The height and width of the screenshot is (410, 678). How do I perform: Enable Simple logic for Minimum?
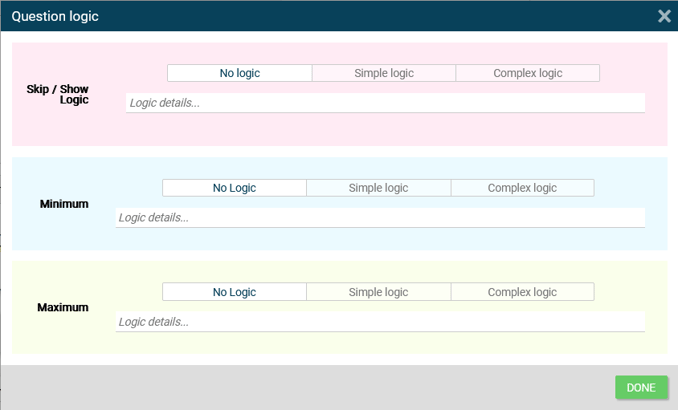(x=378, y=188)
